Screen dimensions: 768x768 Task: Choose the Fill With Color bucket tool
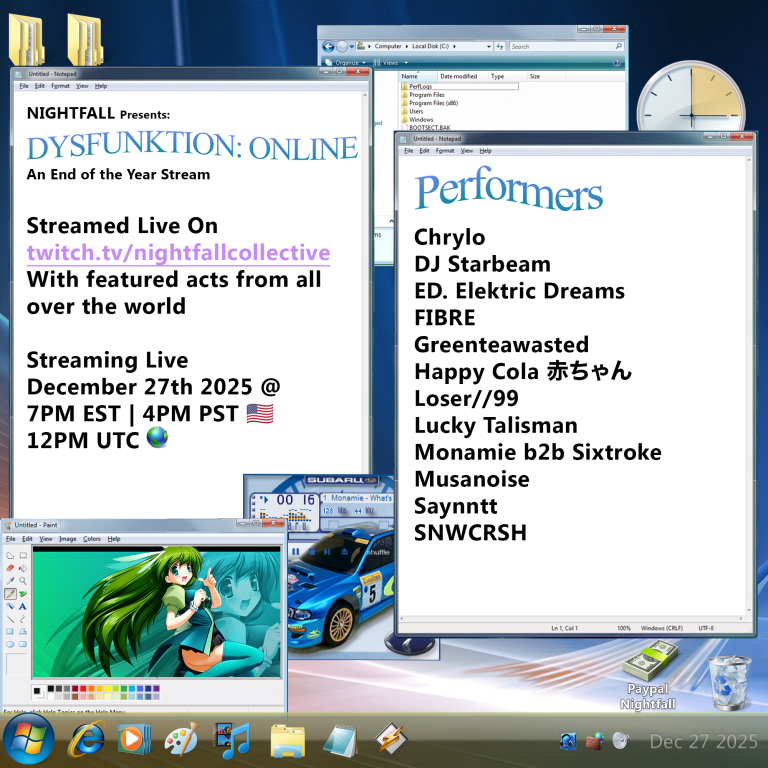pos(23,568)
